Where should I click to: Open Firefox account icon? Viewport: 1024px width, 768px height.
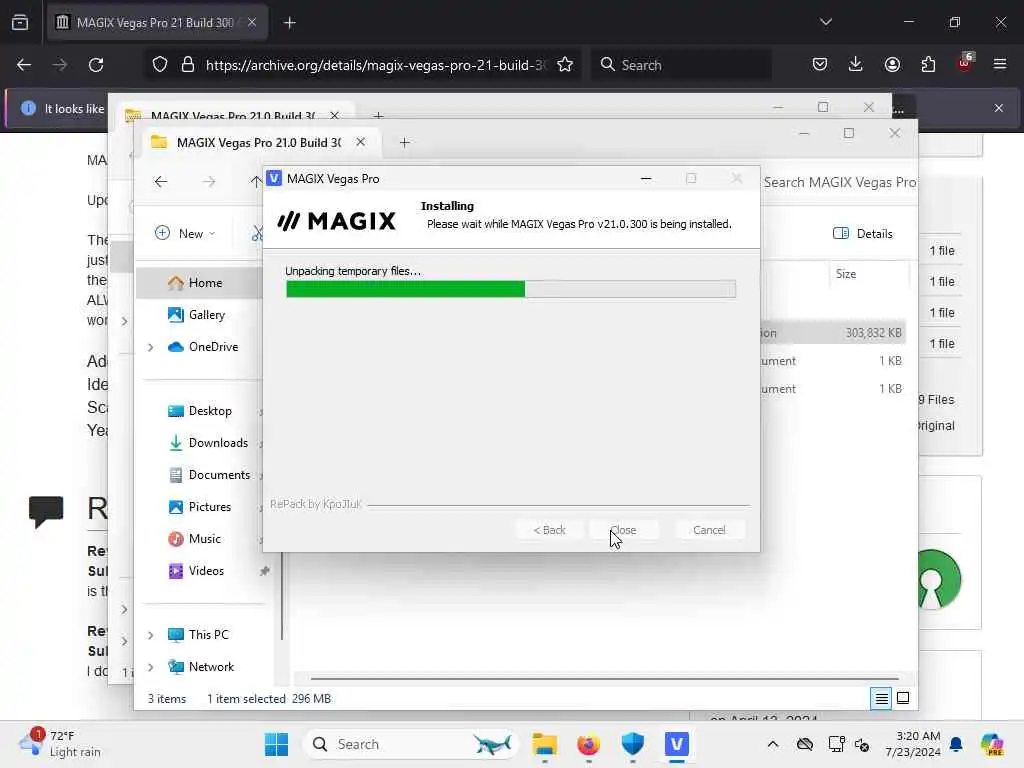[892, 65]
